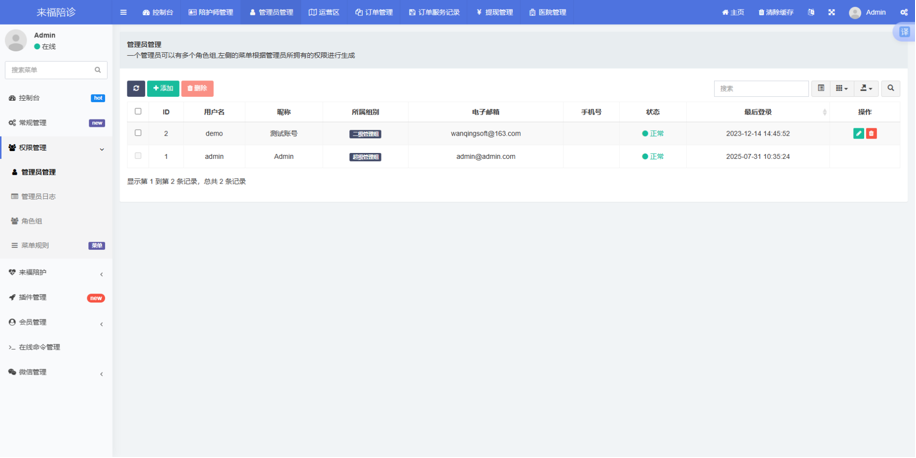
Task: Check the checkbox for the admin row
Action: [x=138, y=156]
